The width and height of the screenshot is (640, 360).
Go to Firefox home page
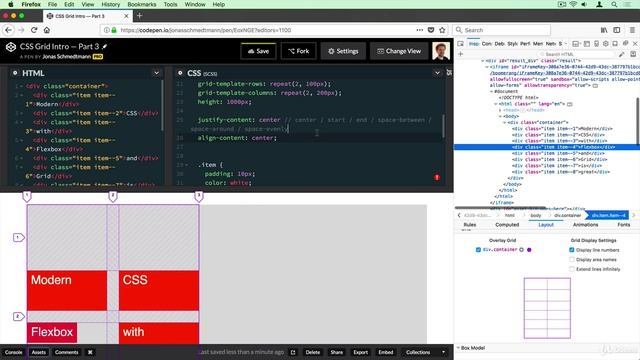[x=47, y=30]
